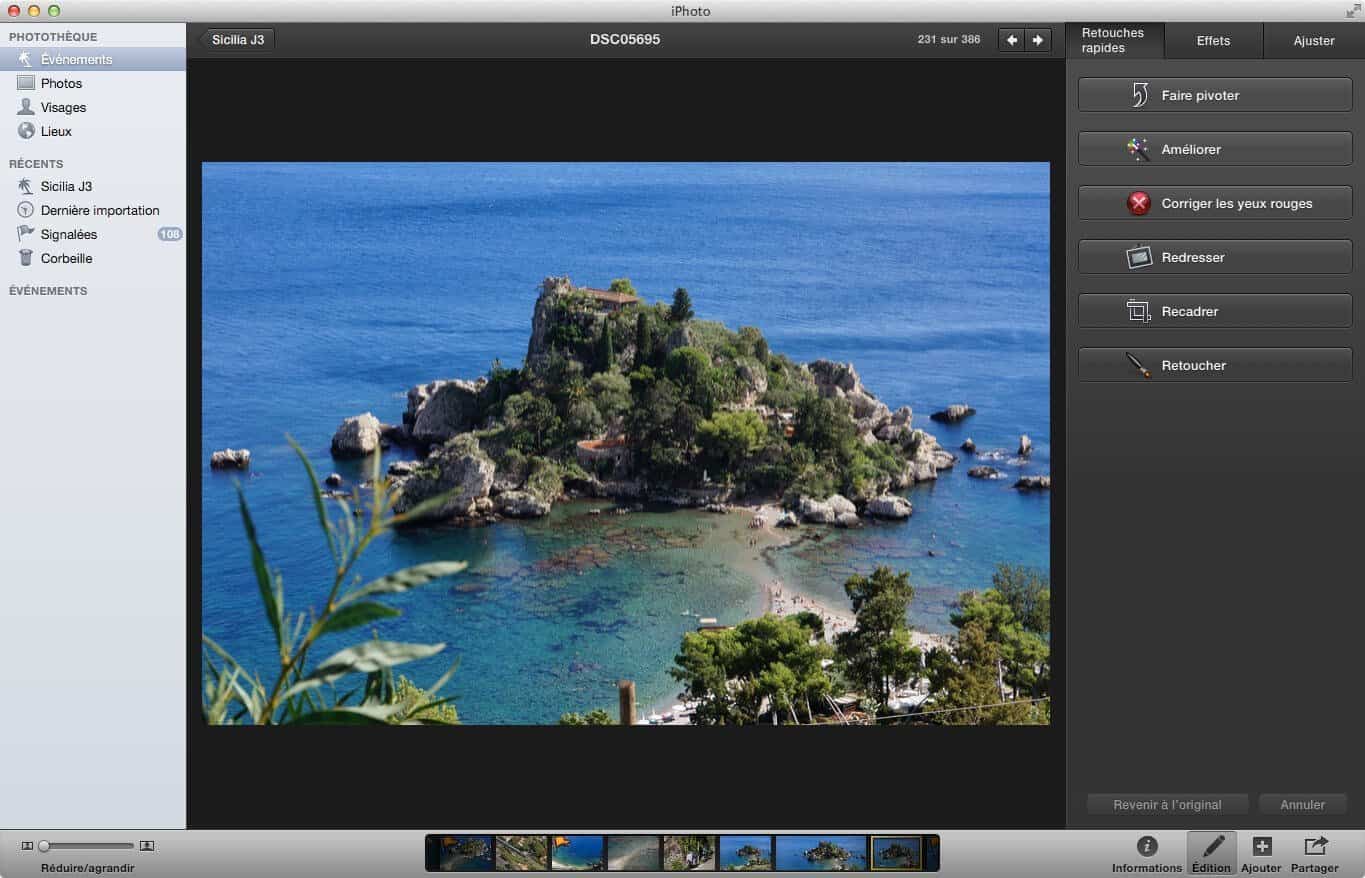
Task: Activate the Recadrer crop tool
Action: [1214, 311]
